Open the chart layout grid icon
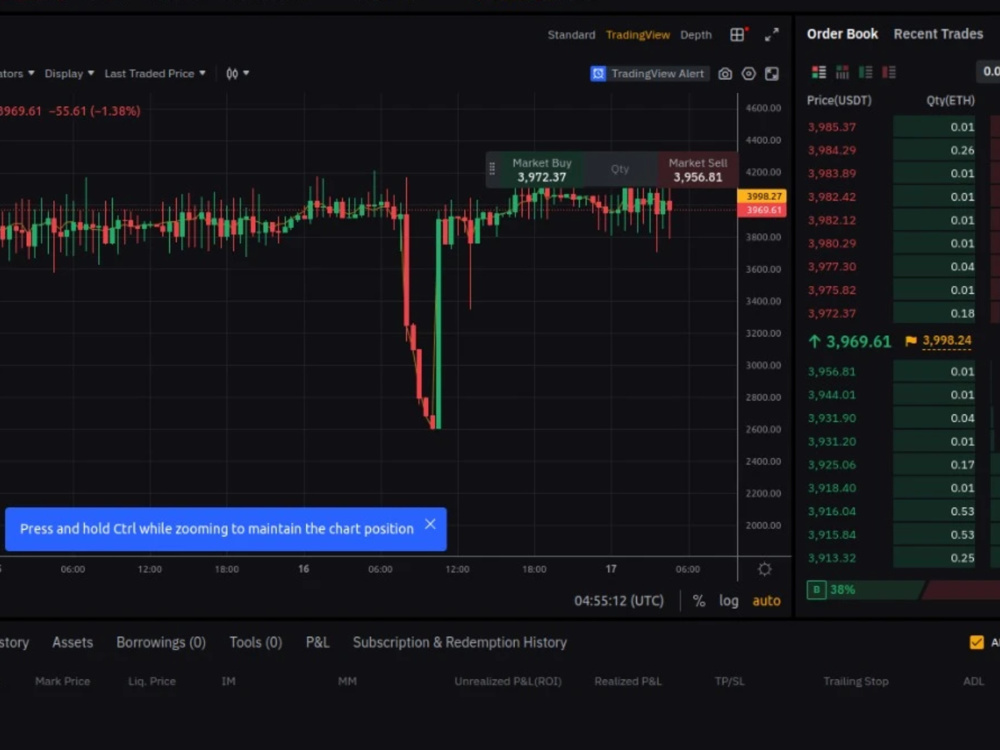 (x=737, y=34)
